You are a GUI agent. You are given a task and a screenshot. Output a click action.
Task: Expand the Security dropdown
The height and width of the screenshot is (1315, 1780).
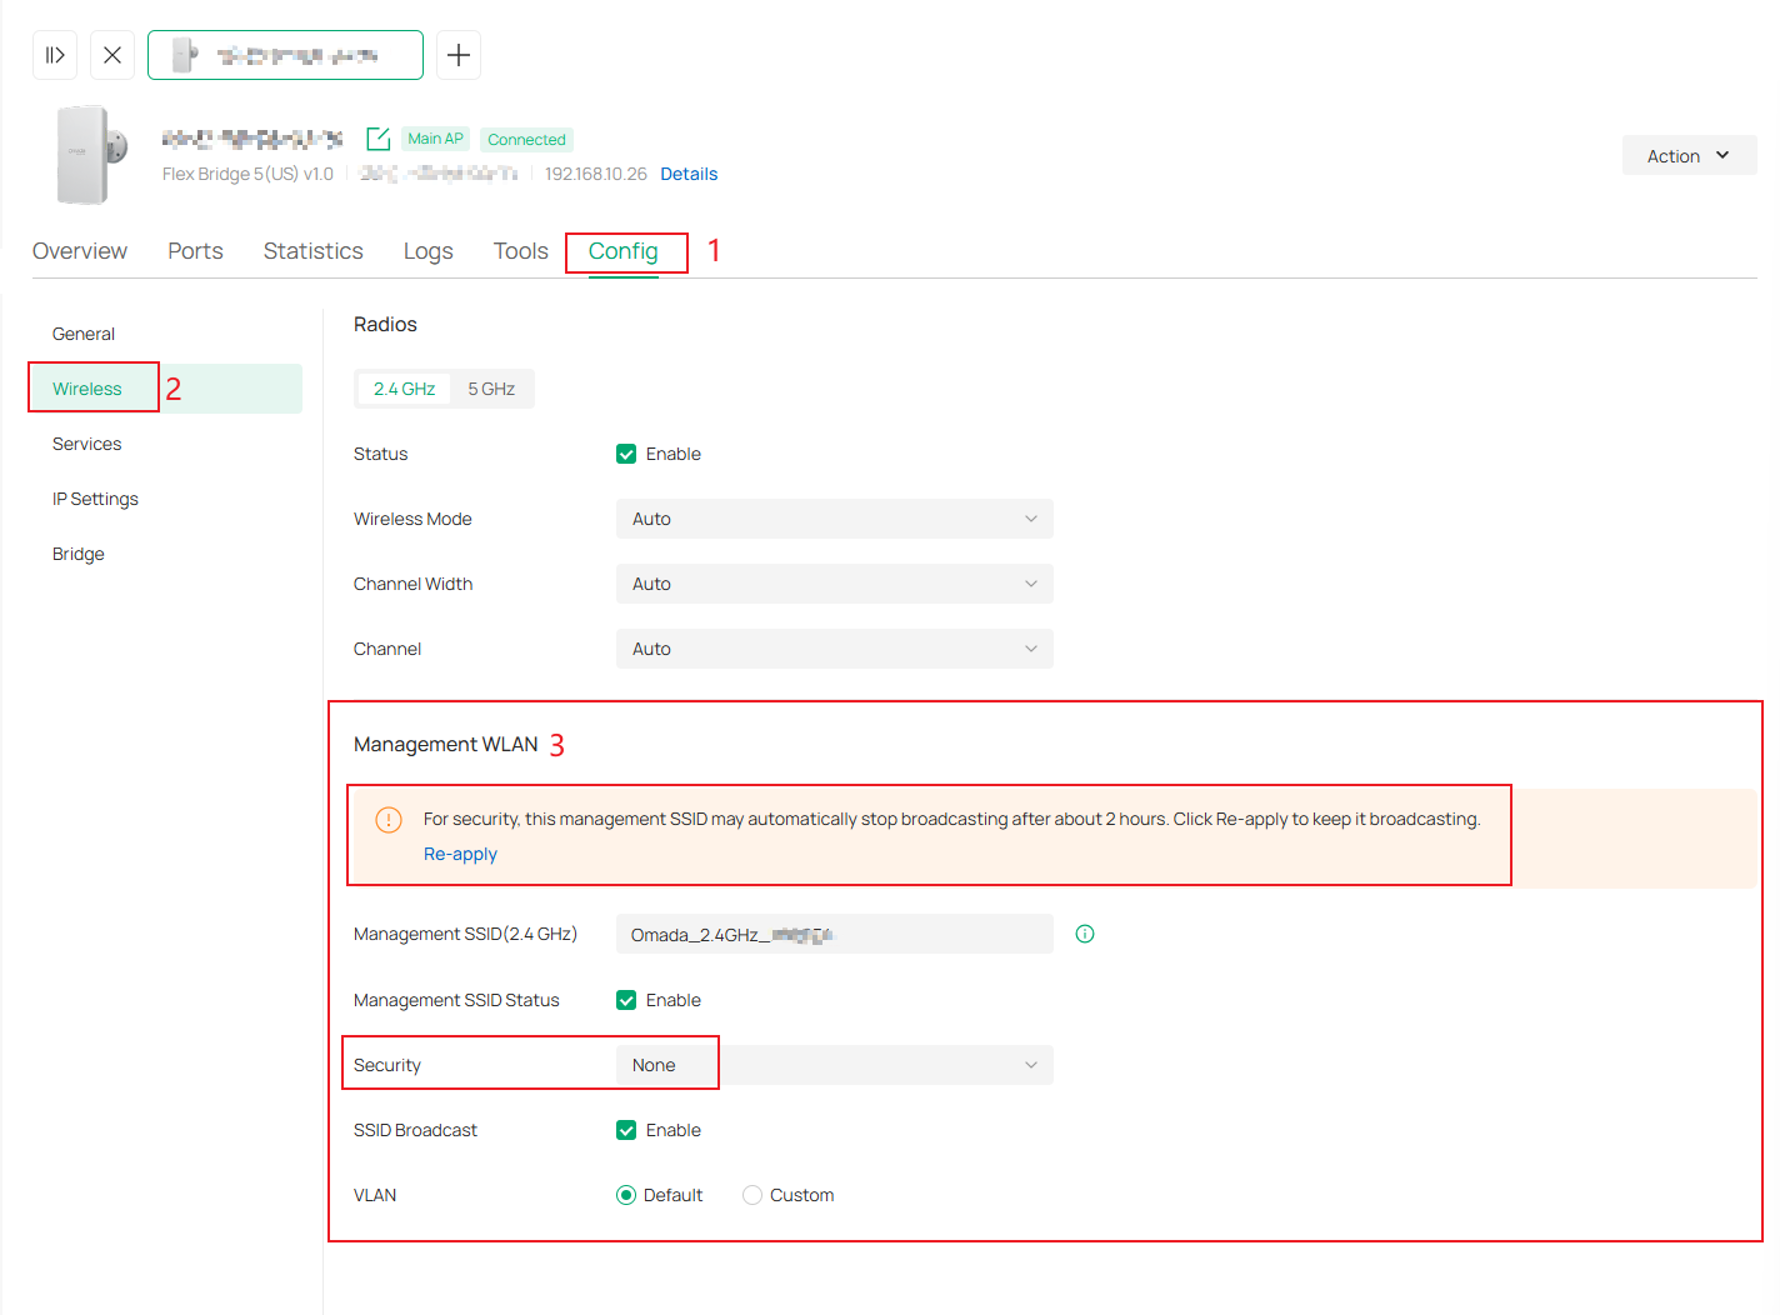pos(834,1065)
